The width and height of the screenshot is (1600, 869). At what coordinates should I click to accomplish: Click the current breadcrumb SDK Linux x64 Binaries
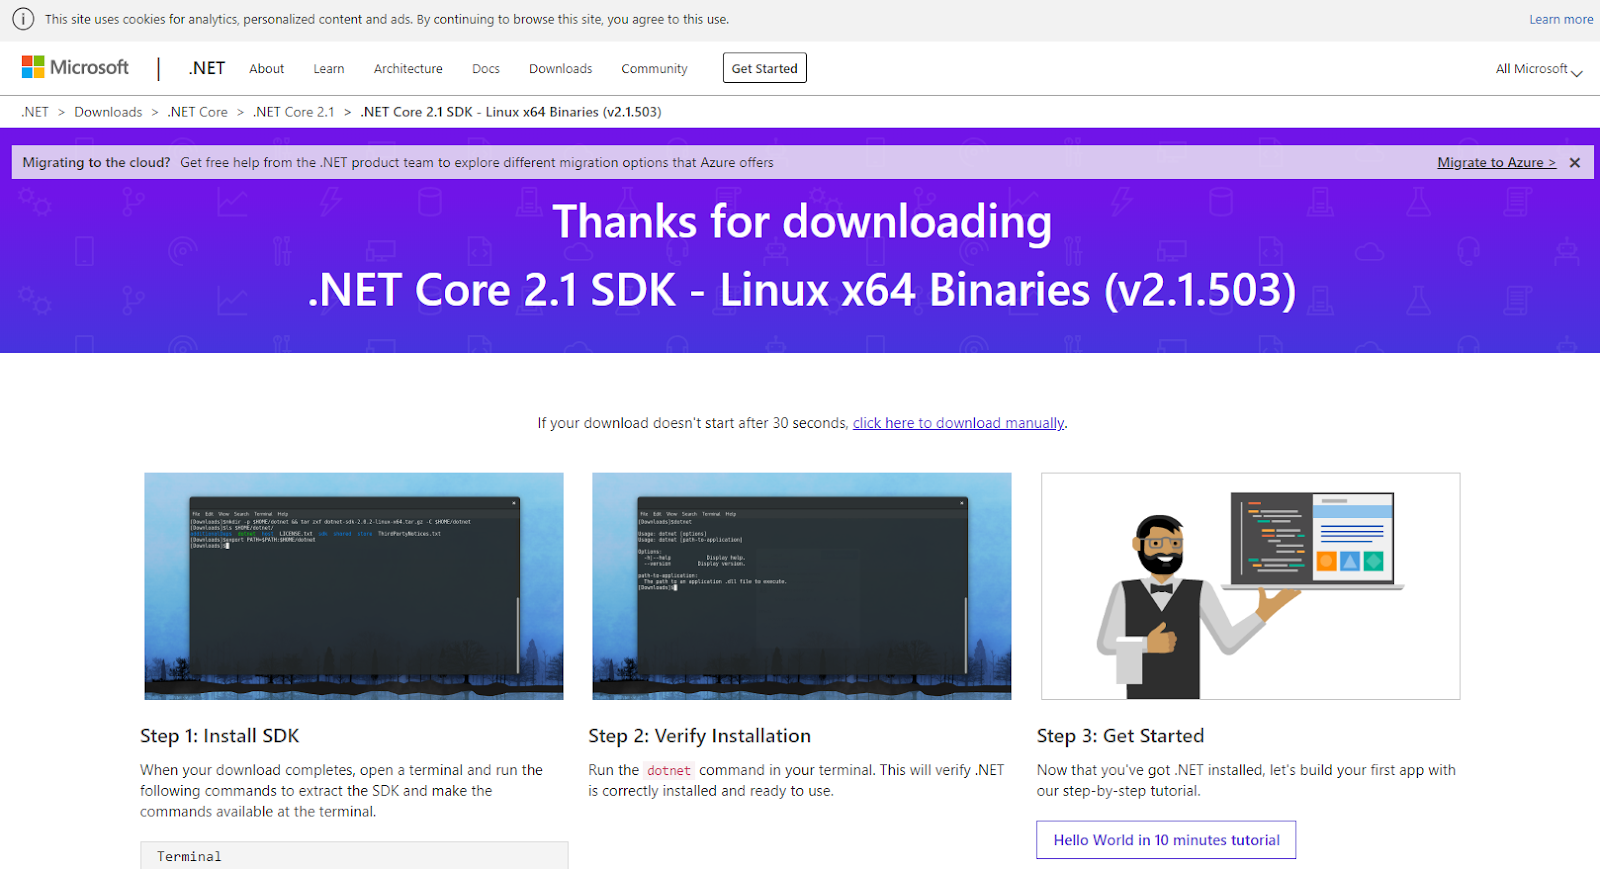pyautogui.click(x=511, y=112)
